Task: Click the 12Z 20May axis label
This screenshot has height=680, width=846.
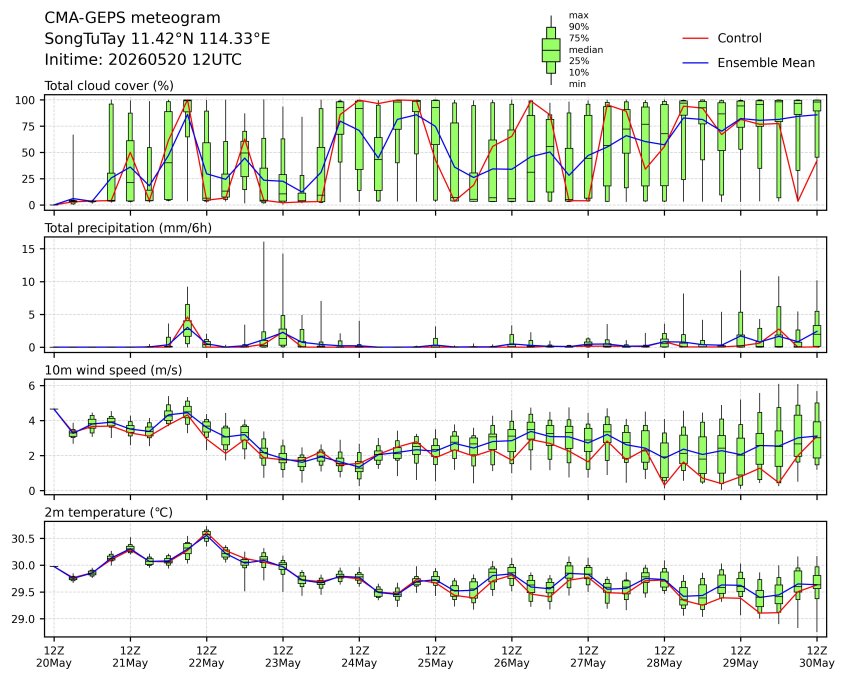Action: [x=53, y=657]
